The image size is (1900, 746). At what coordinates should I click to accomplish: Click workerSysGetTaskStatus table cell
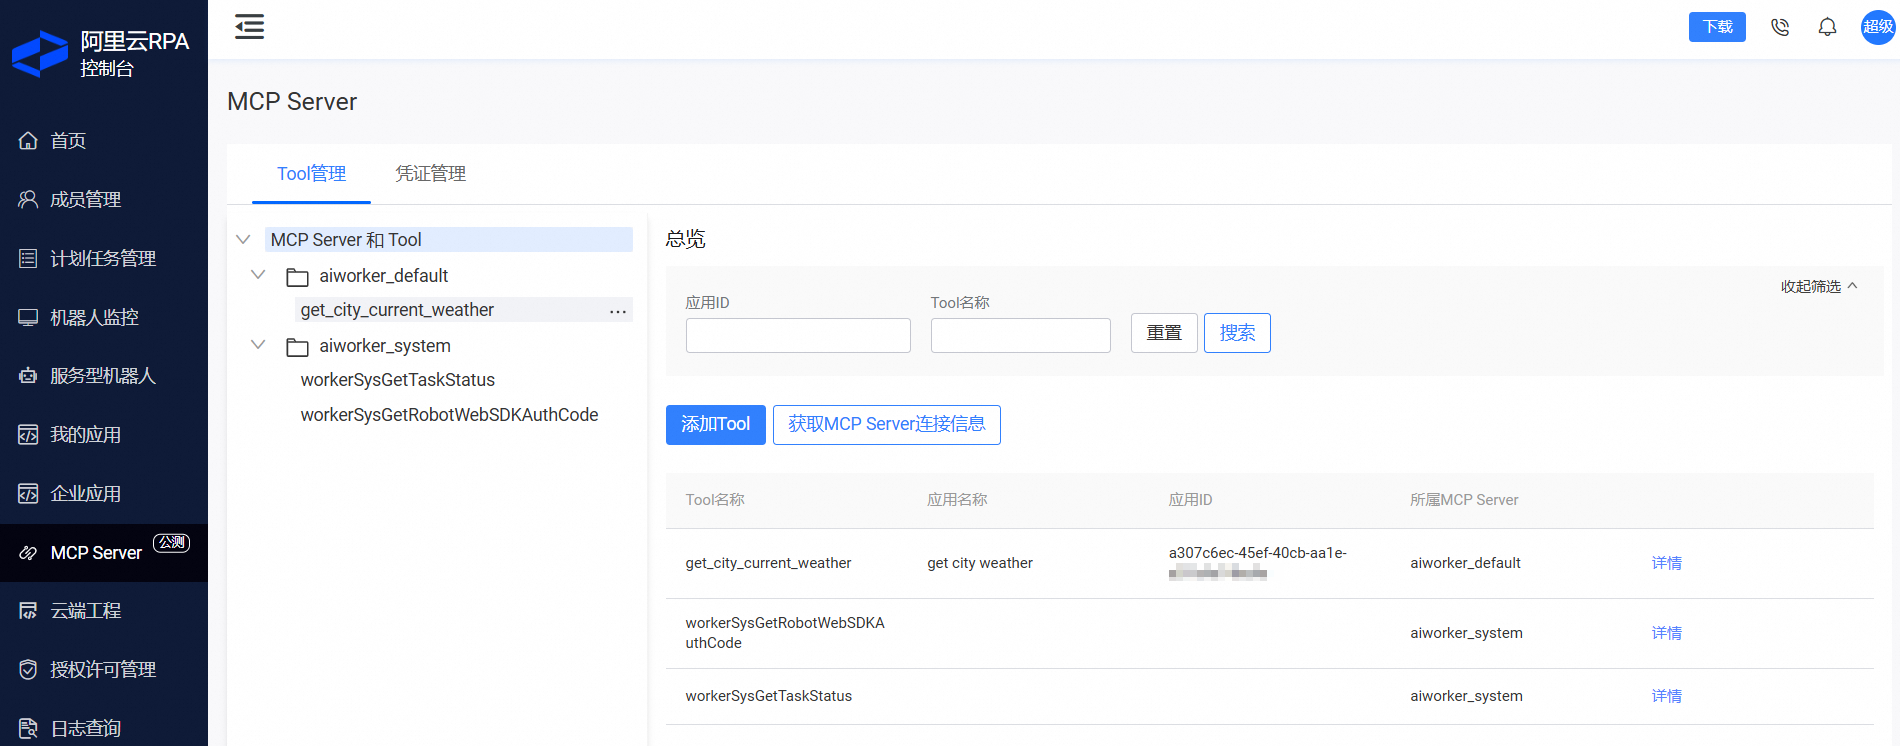769,696
